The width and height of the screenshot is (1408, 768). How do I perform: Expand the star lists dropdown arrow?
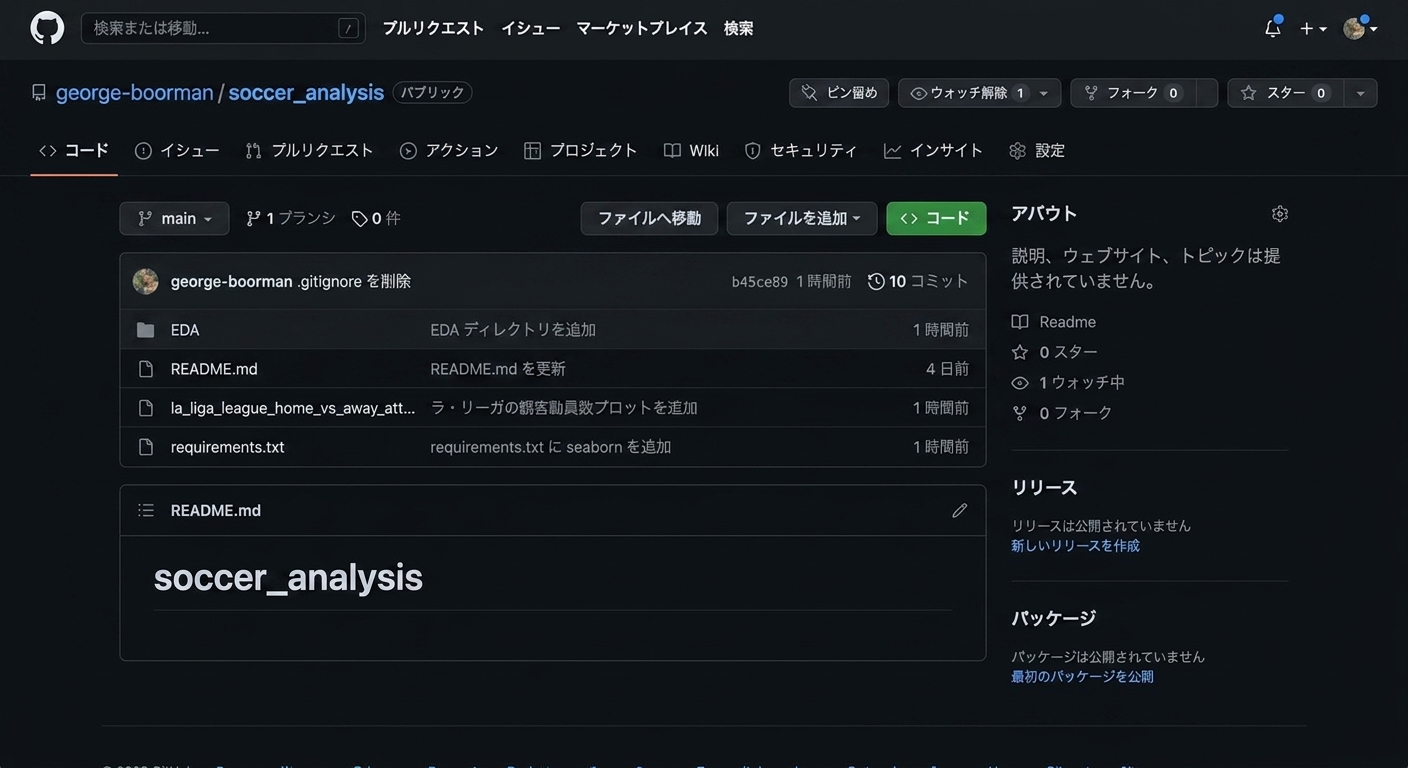[x=1360, y=93]
